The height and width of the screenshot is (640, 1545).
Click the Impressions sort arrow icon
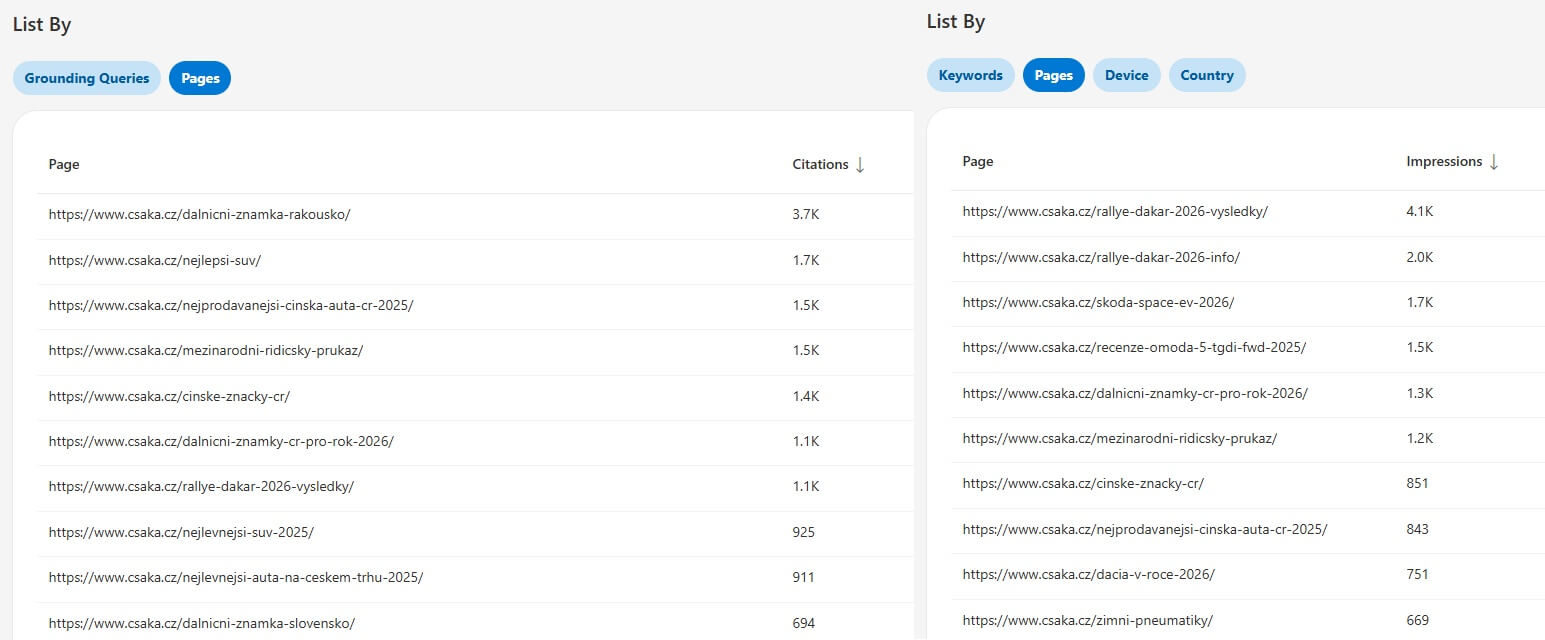(x=1494, y=162)
